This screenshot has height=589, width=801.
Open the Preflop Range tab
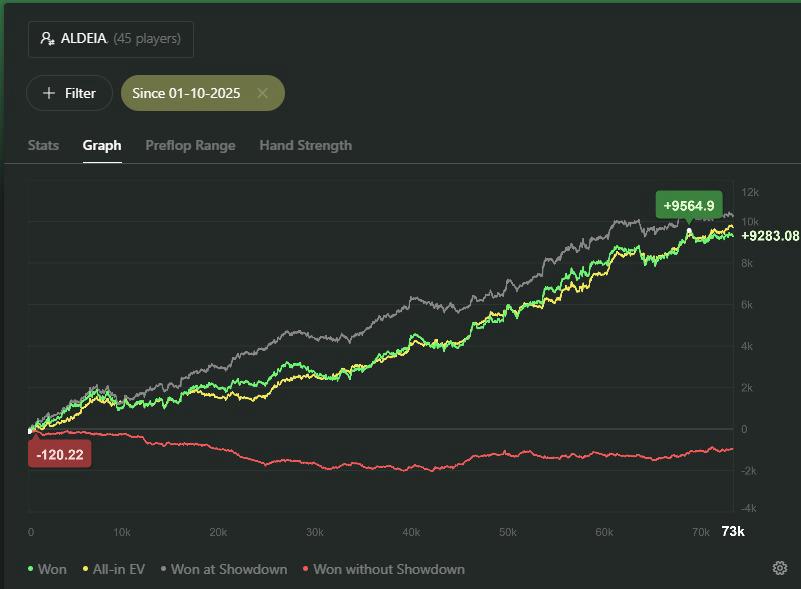[190, 145]
